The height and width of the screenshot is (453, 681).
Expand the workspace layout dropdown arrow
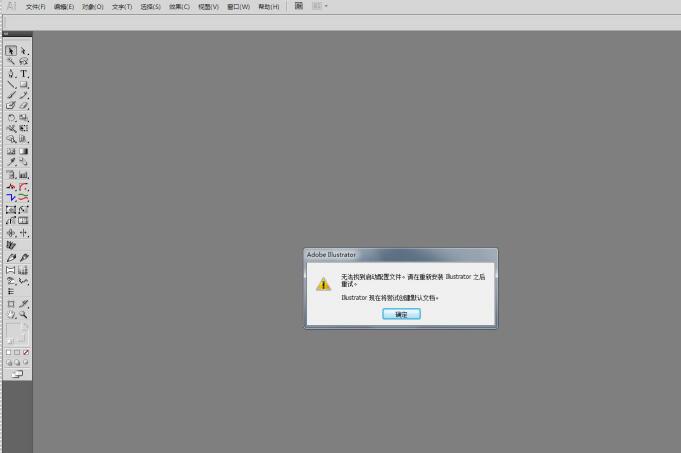[325, 6]
